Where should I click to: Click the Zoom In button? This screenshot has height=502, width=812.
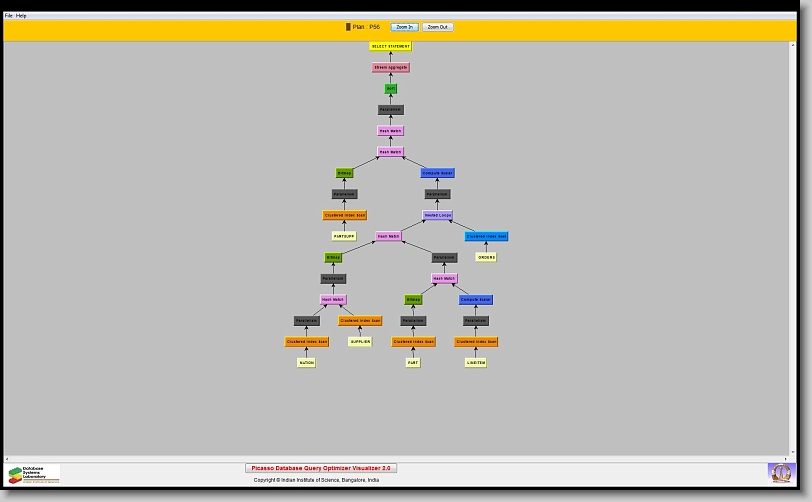click(404, 27)
